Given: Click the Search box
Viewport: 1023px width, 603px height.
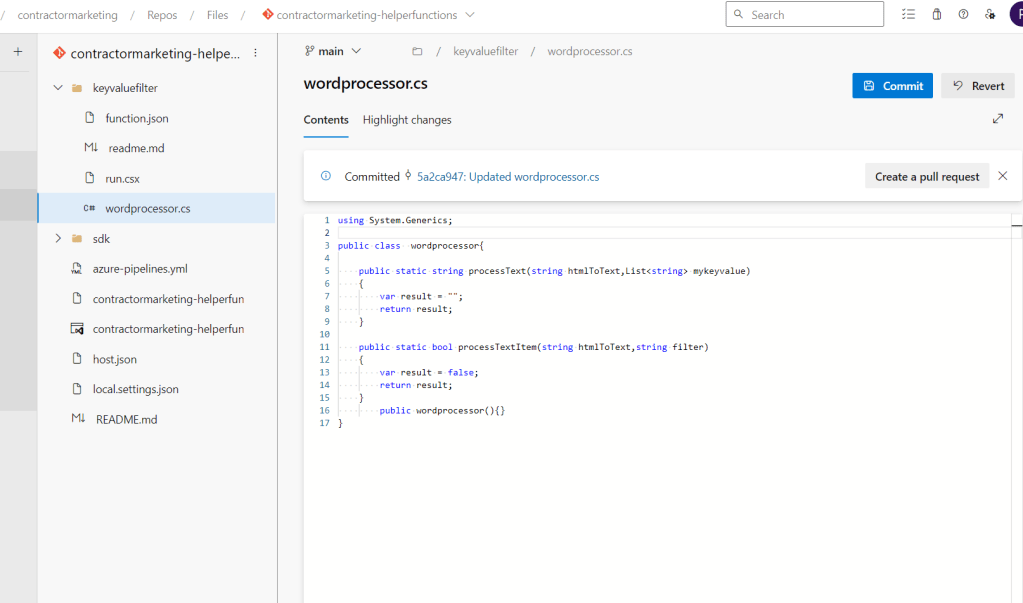Looking at the screenshot, I should [804, 14].
